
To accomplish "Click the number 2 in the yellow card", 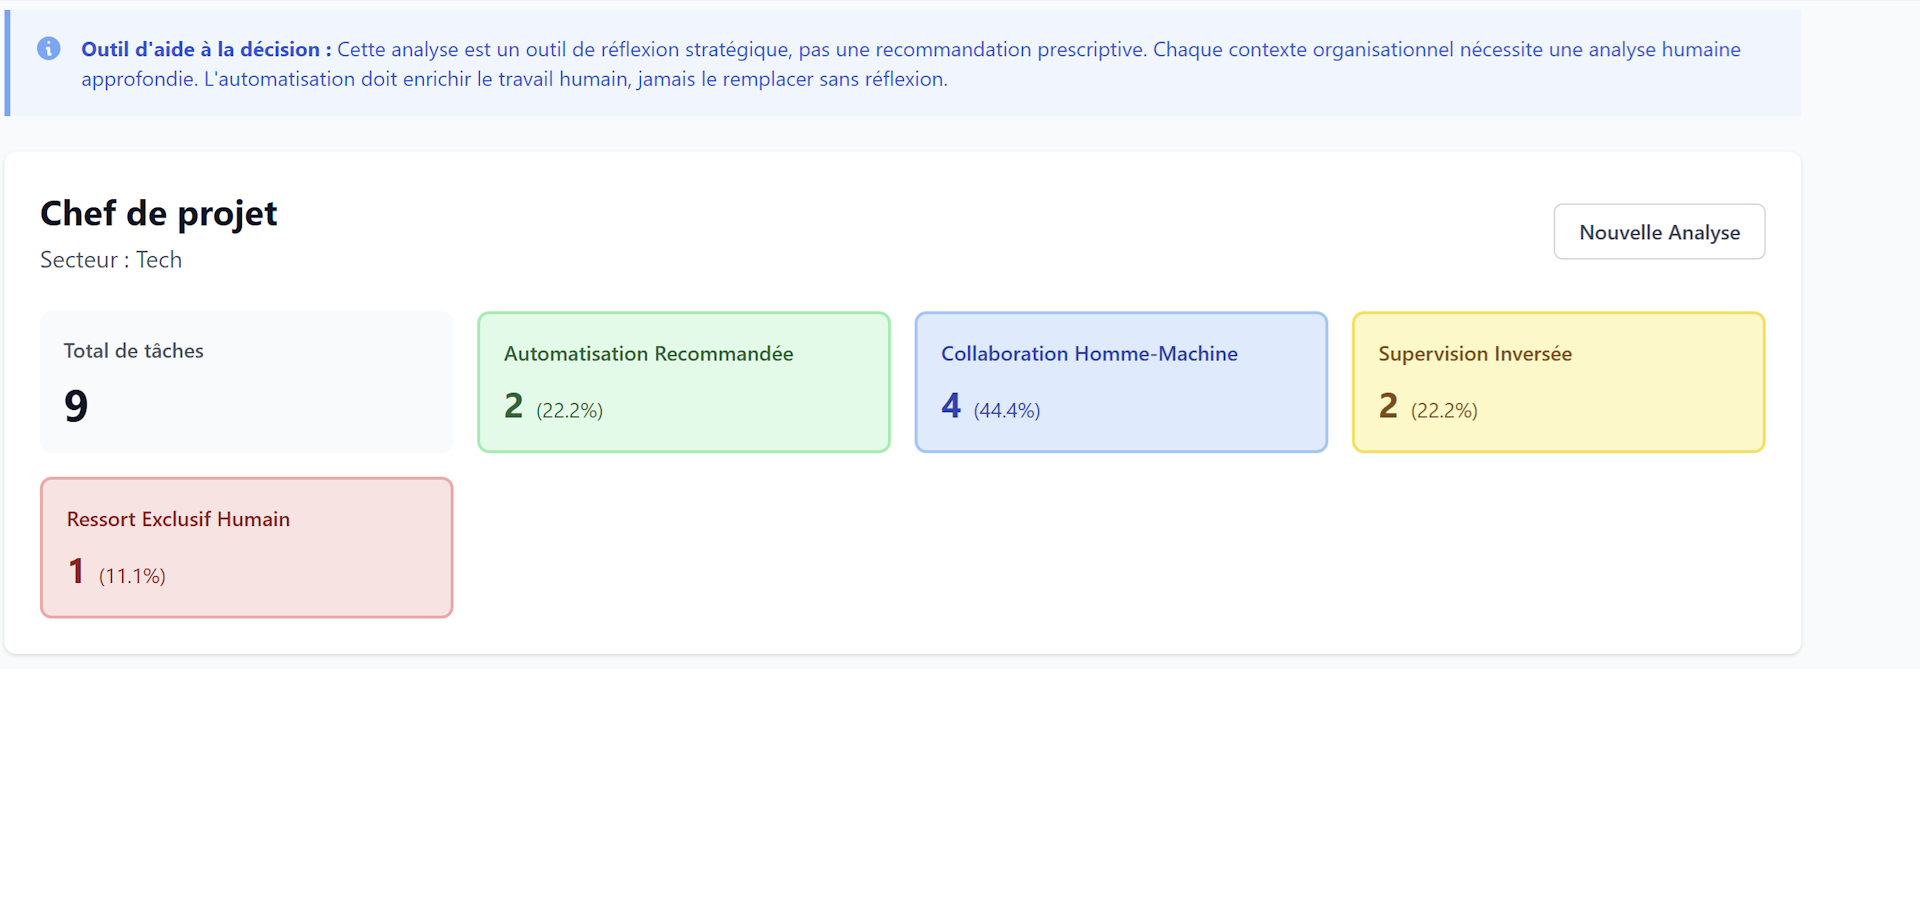I will (1388, 406).
